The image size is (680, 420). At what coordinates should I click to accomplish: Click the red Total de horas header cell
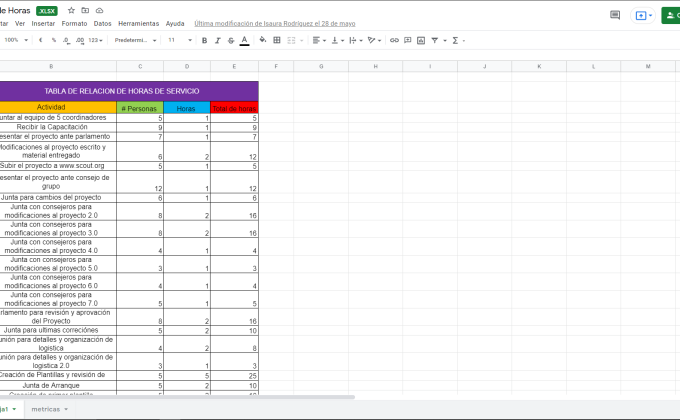(x=234, y=108)
